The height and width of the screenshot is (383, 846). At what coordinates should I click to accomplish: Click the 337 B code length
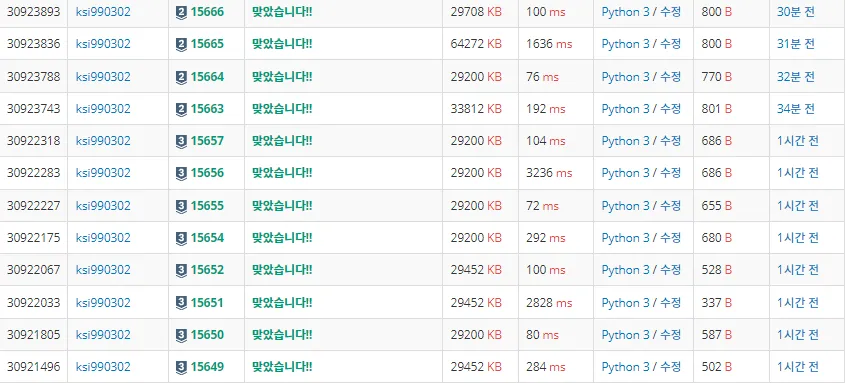(717, 303)
